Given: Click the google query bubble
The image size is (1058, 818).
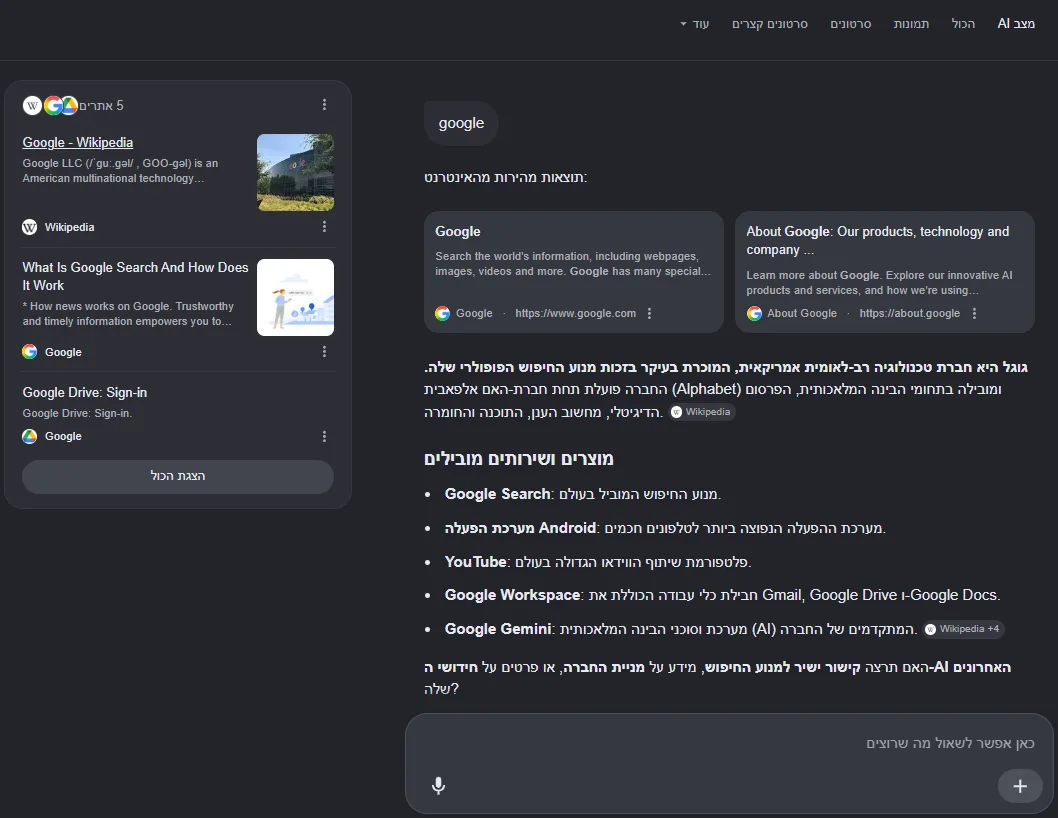Looking at the screenshot, I should click(x=462, y=123).
